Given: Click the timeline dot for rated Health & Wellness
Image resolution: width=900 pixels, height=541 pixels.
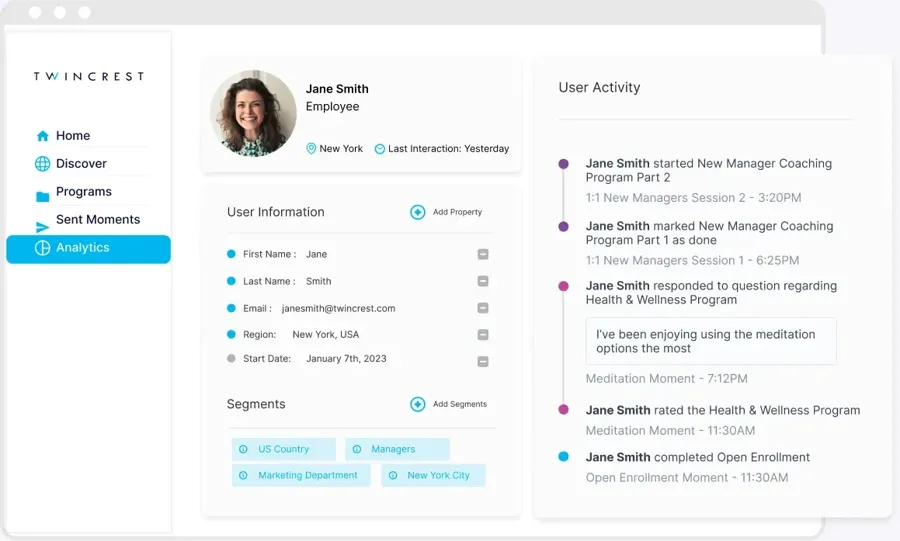Looking at the screenshot, I should click(564, 410).
